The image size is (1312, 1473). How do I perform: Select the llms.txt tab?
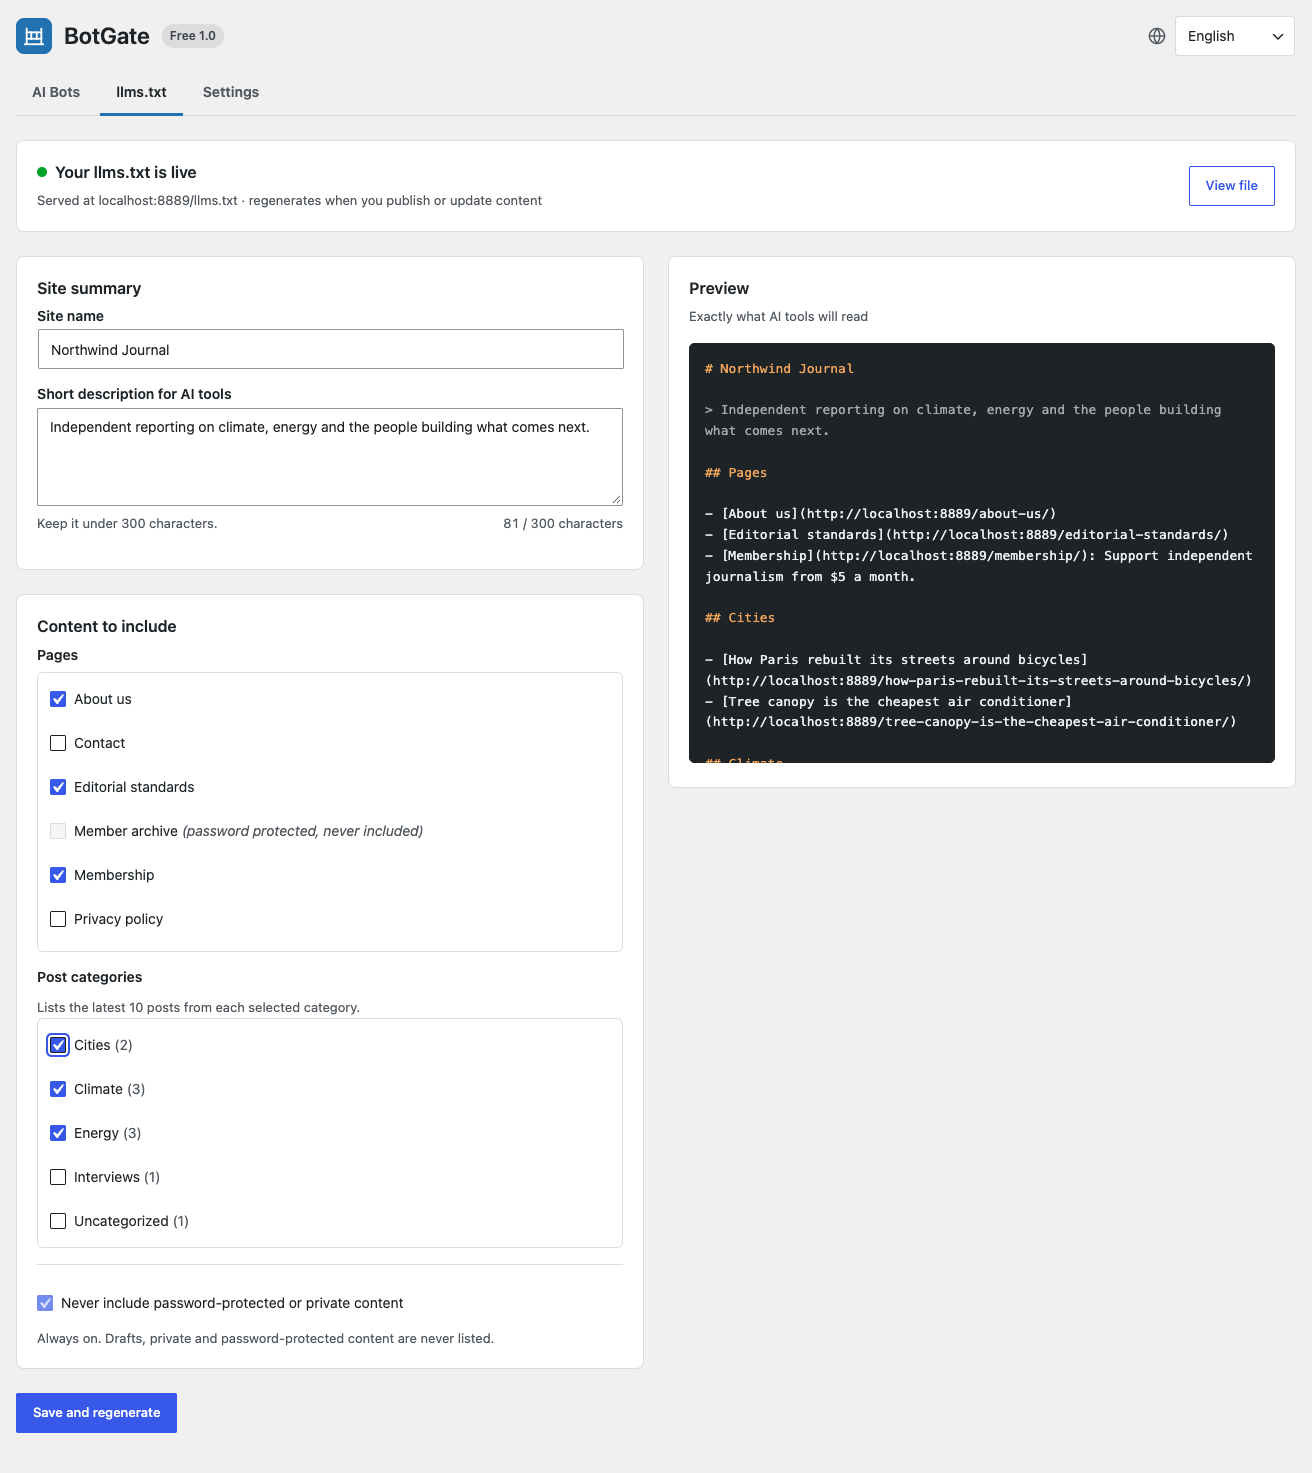coord(141,92)
